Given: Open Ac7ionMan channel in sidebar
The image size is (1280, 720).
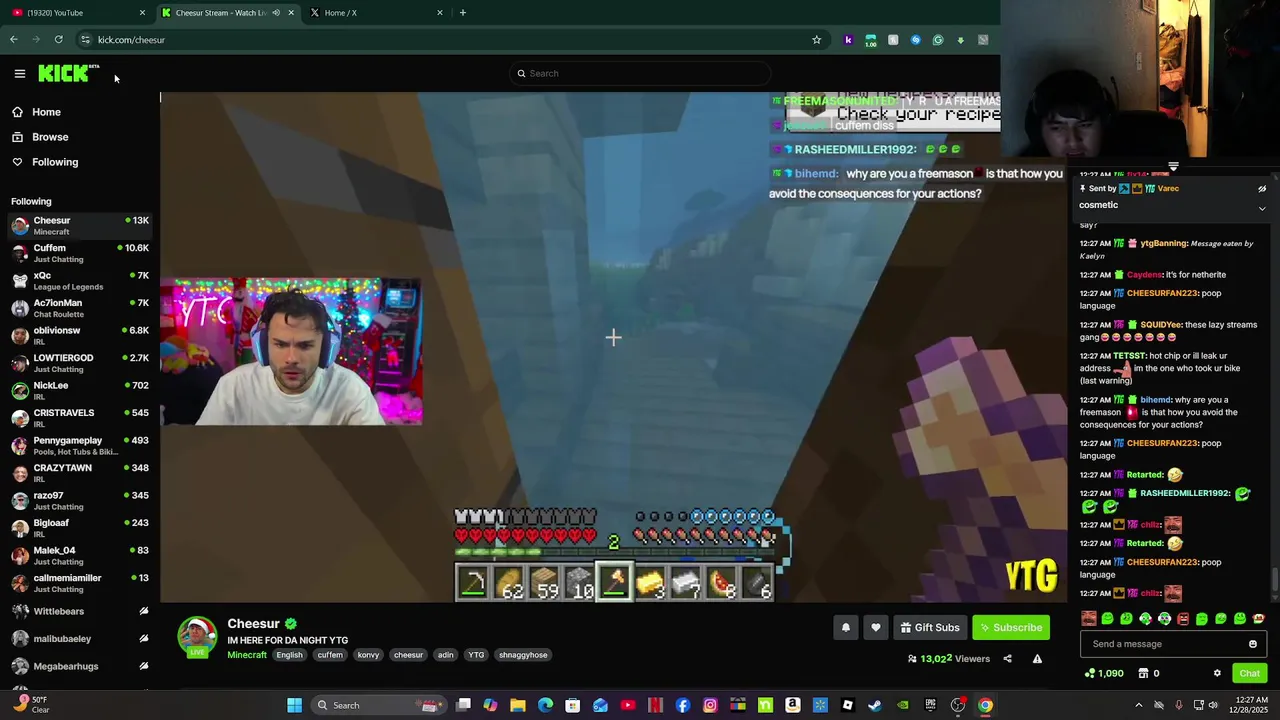Looking at the screenshot, I should pos(80,308).
